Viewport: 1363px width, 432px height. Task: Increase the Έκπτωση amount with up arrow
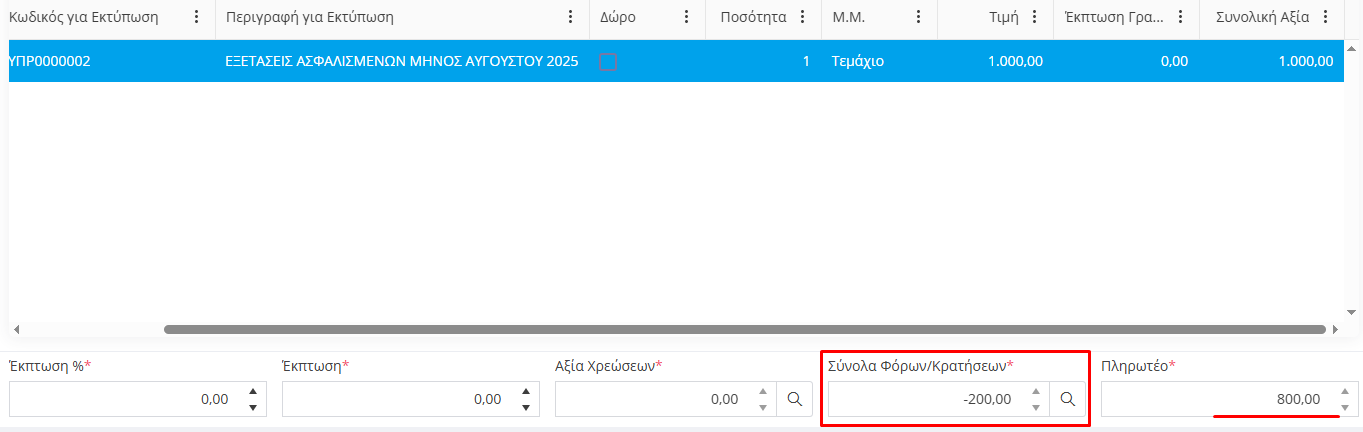pos(526,392)
